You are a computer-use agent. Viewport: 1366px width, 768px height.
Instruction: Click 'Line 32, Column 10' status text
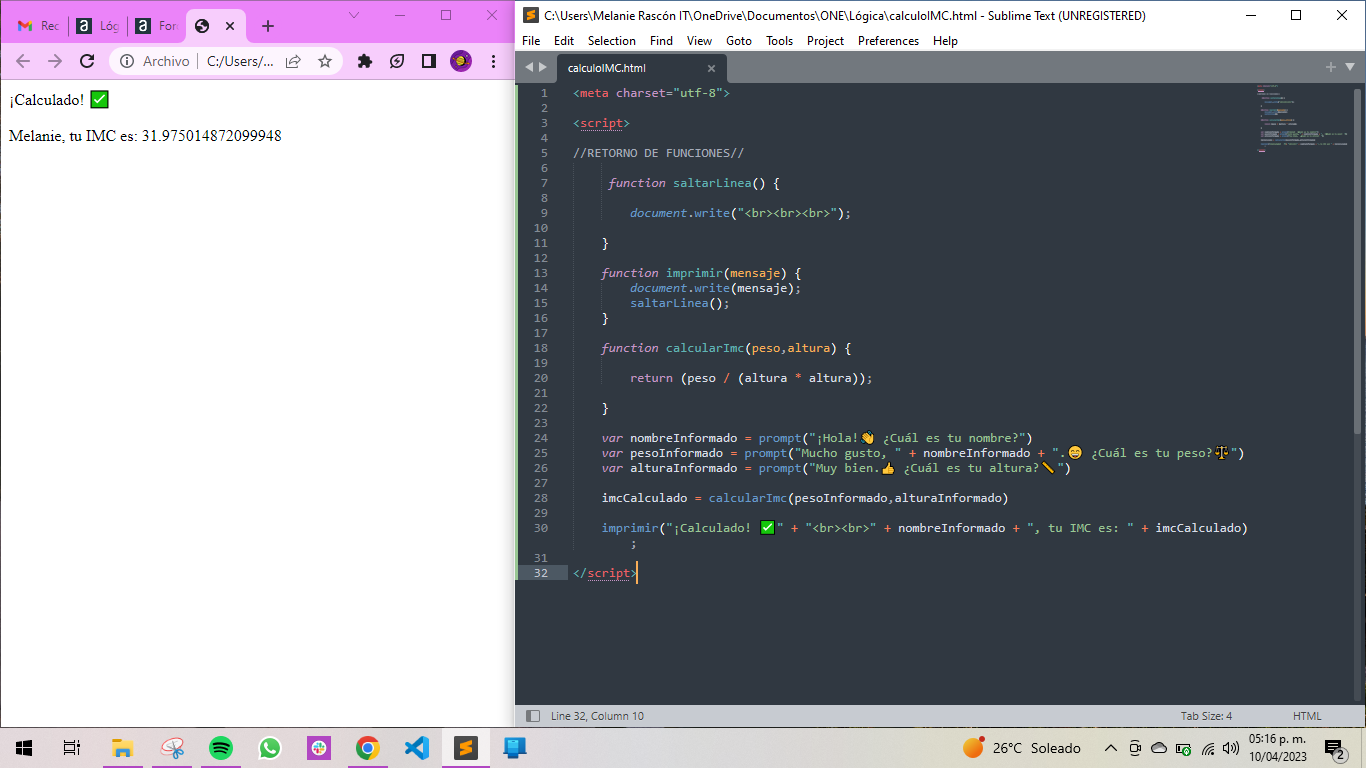click(597, 716)
